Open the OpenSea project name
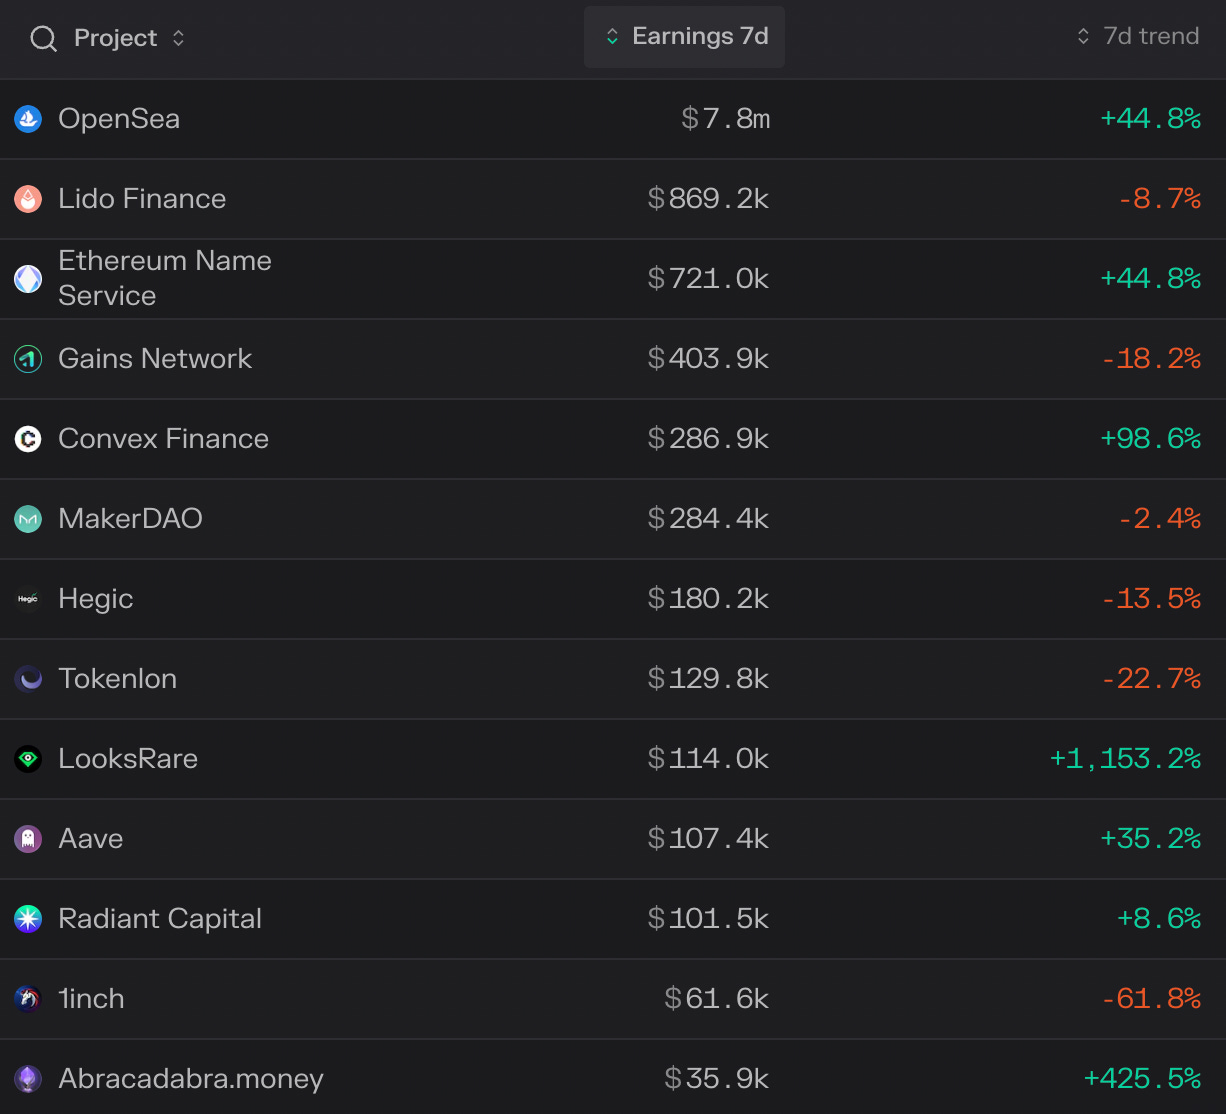The width and height of the screenshot is (1226, 1114). (x=119, y=119)
